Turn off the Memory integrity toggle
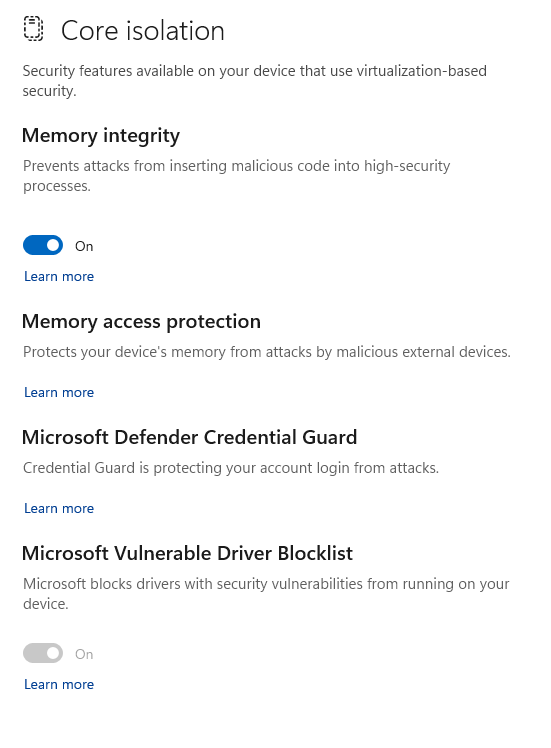551x748 pixels. 43,245
